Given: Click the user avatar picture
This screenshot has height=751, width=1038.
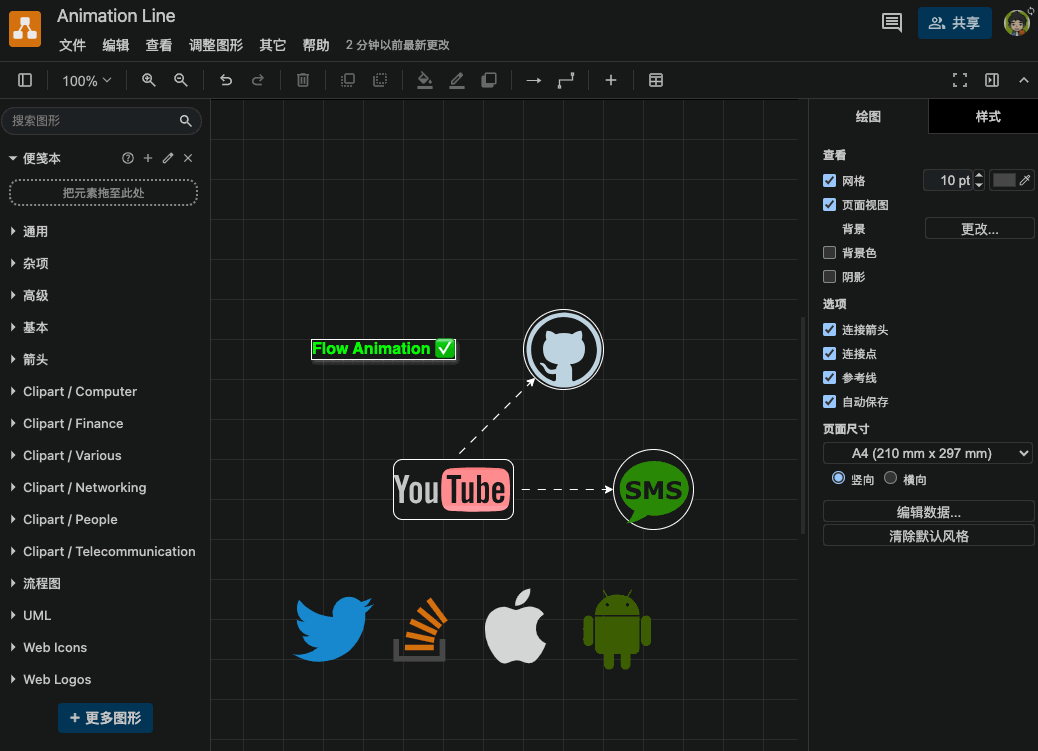Looking at the screenshot, I should (x=1017, y=23).
